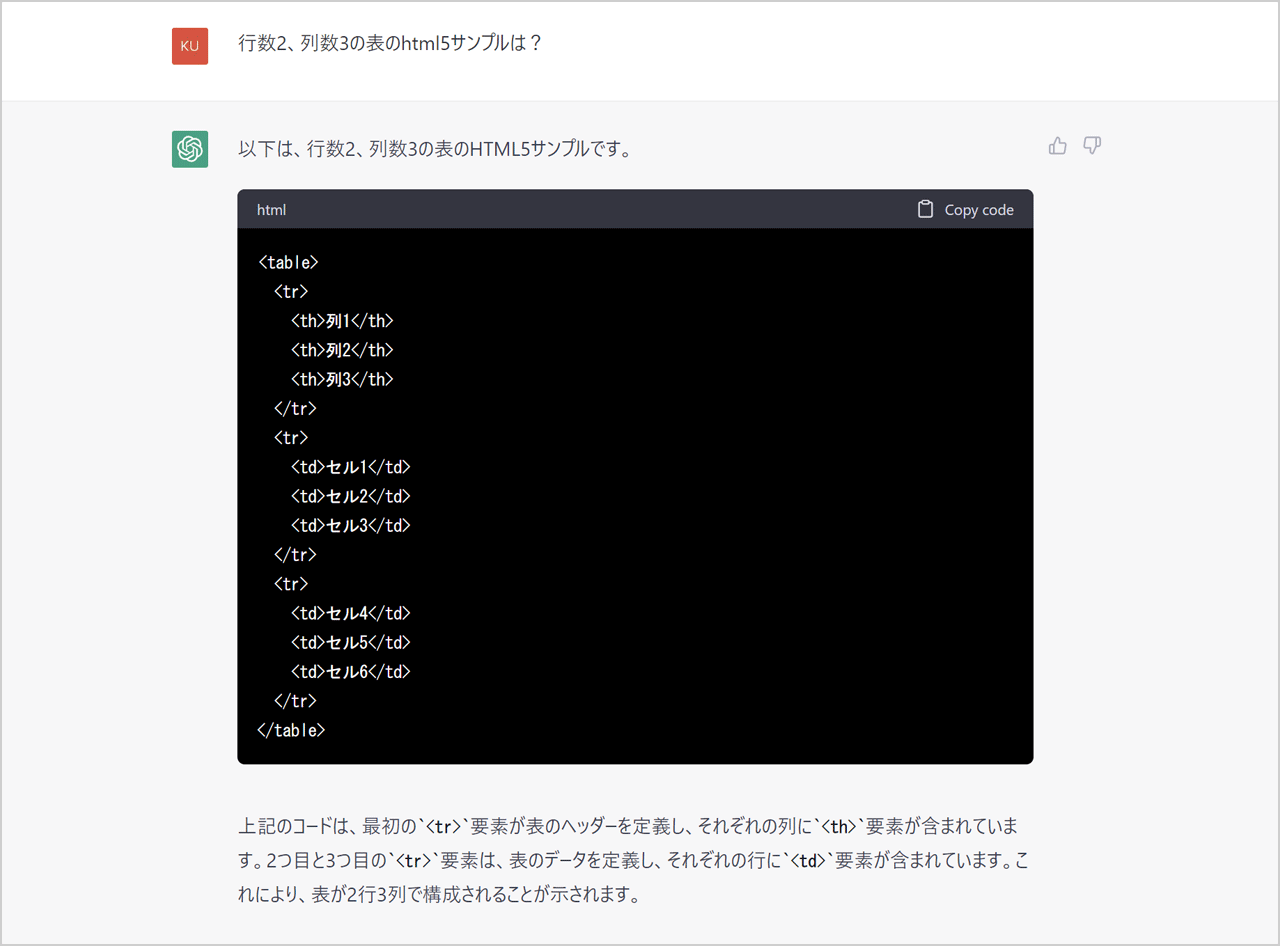Click the thumbs down icon
This screenshot has width=1280, height=946.
coord(1092,146)
